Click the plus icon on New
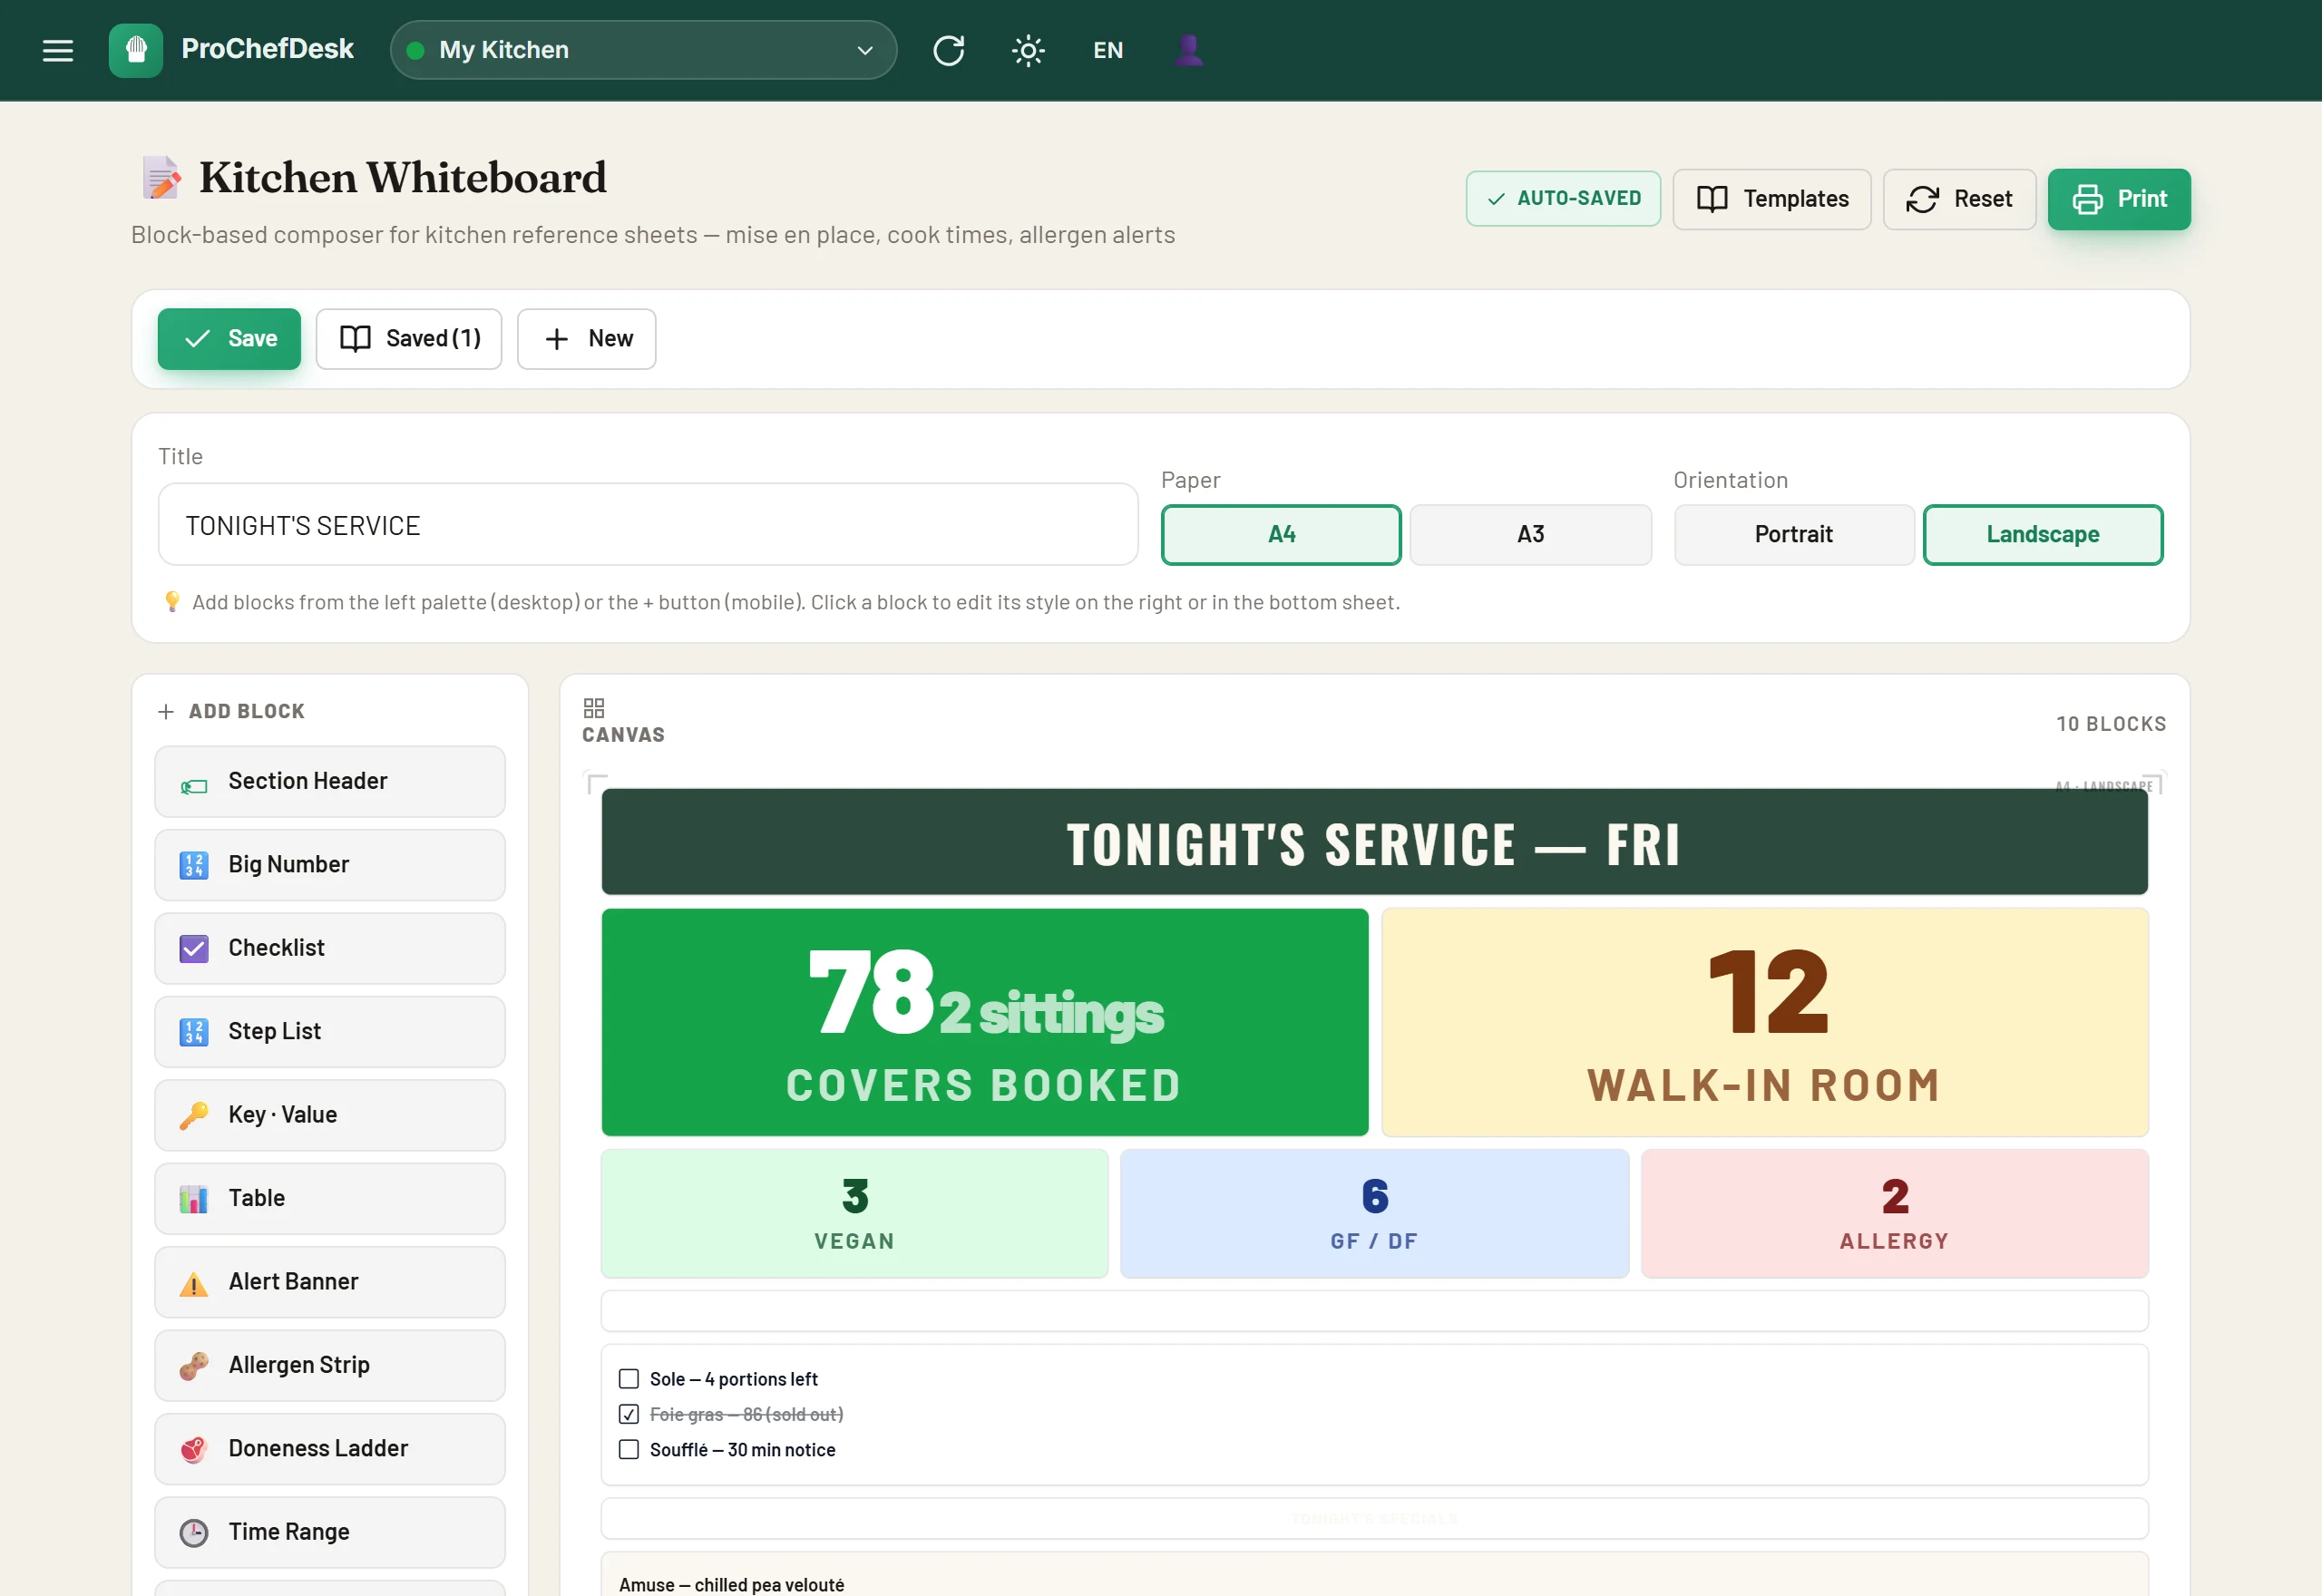Viewport: 2322px width, 1596px height. (557, 339)
